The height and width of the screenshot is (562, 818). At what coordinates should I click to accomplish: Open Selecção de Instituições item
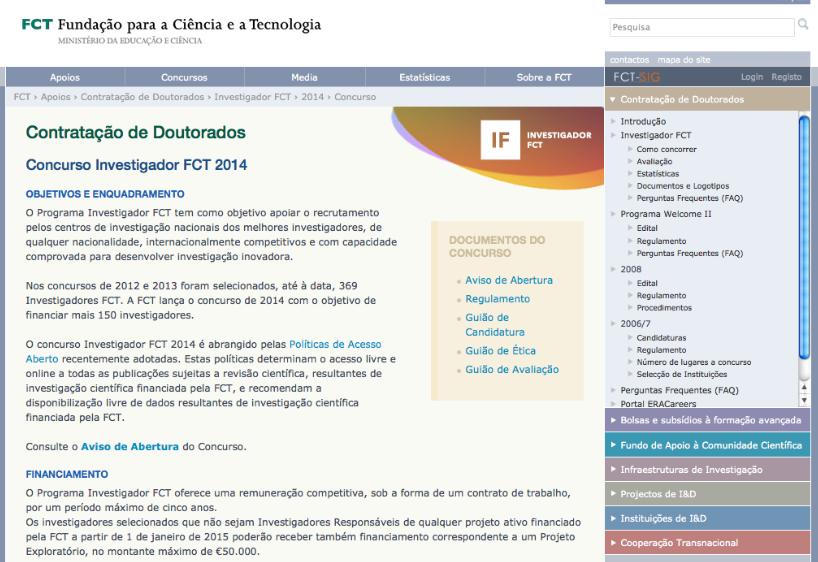(681, 374)
